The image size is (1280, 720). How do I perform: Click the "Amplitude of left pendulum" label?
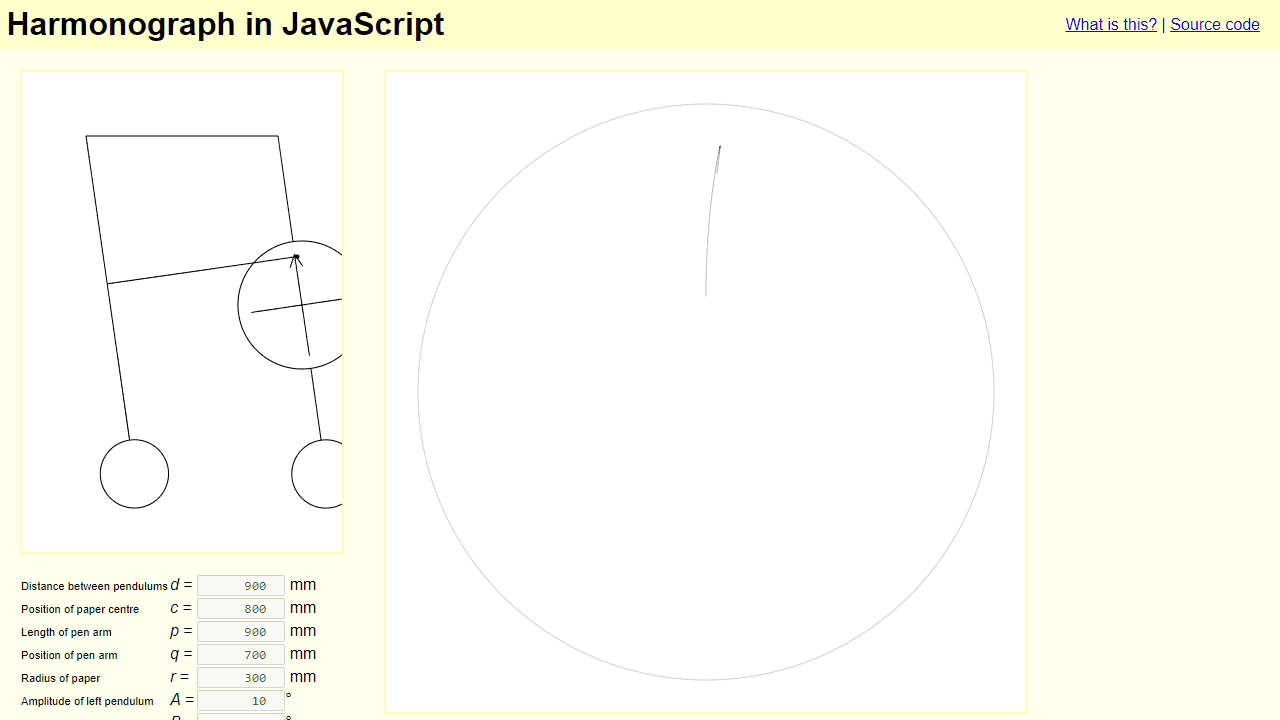87,701
